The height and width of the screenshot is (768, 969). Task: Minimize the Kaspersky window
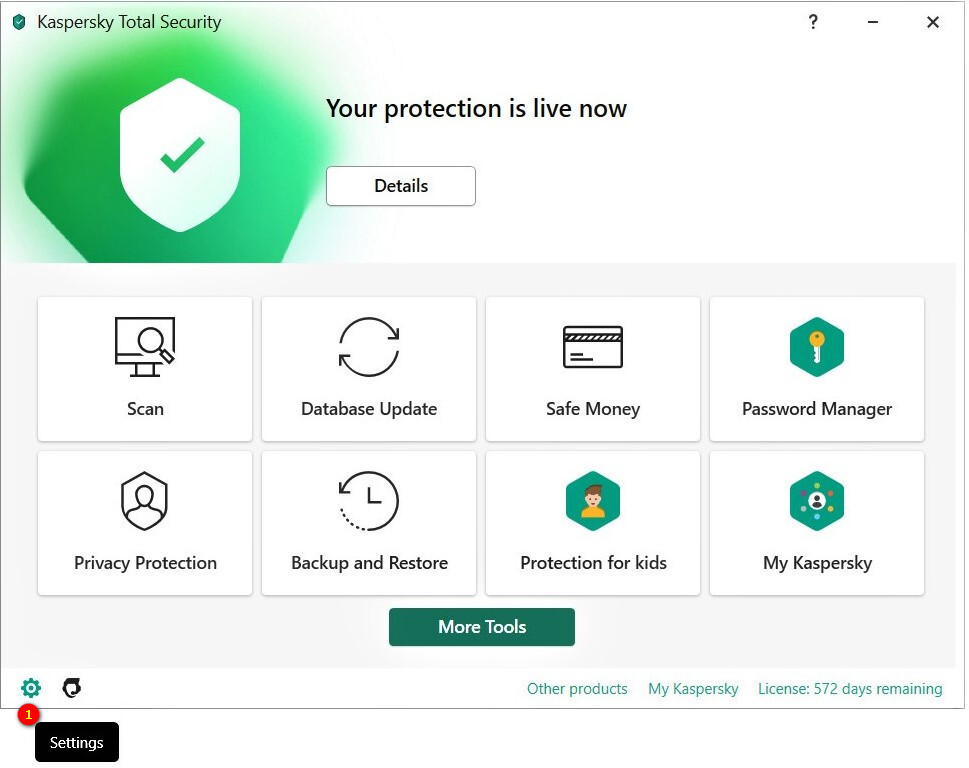click(x=873, y=22)
